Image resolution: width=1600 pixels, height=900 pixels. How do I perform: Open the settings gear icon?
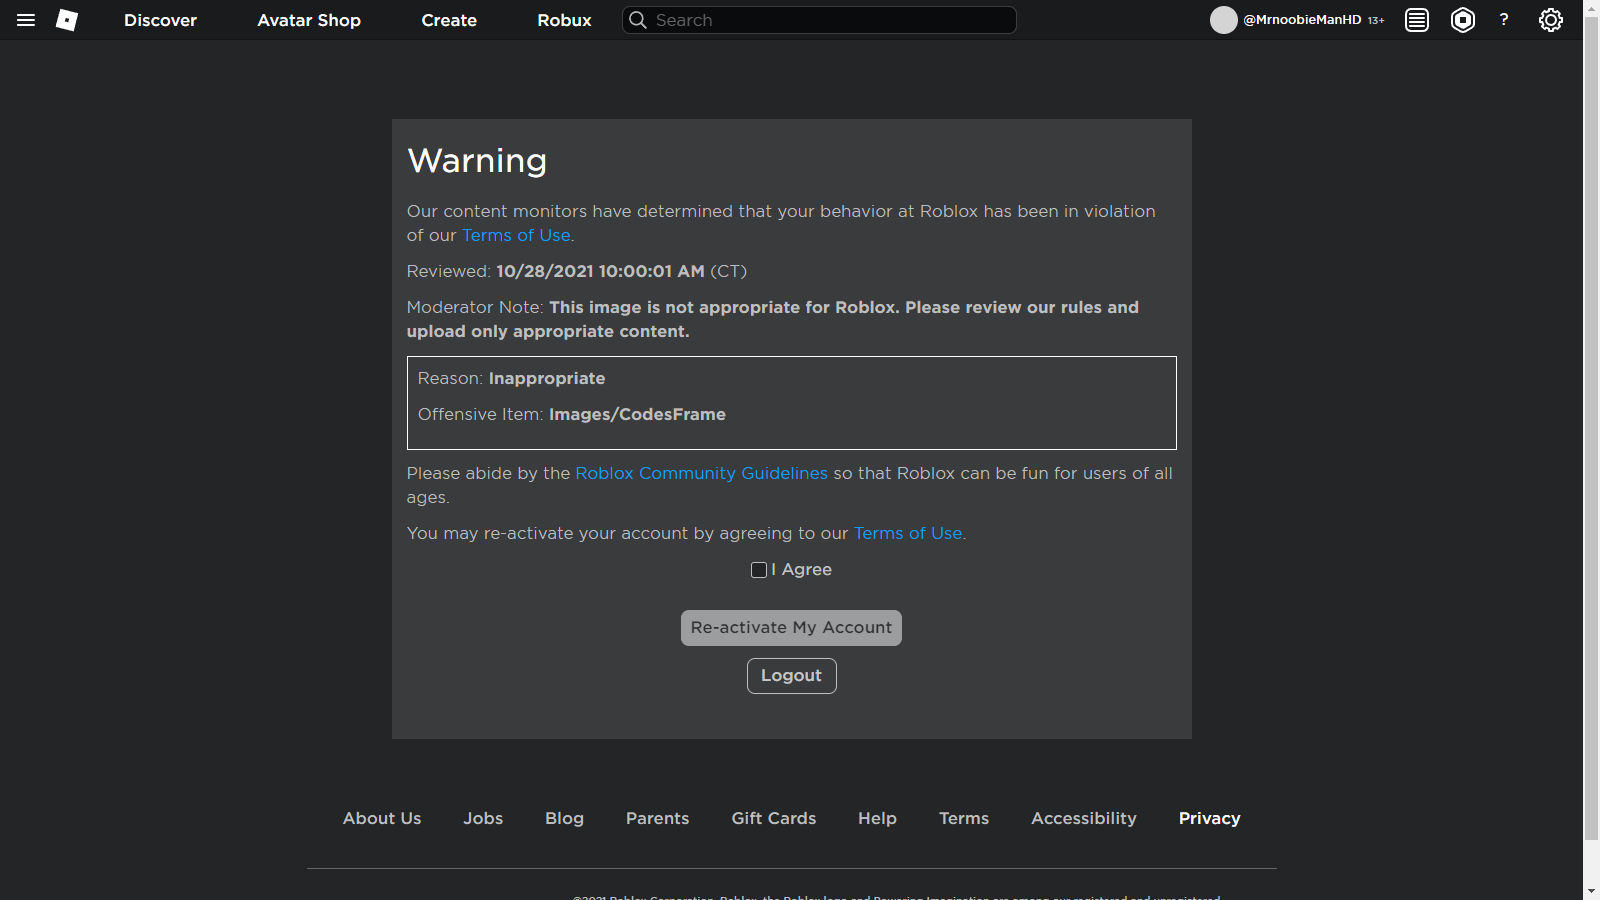[x=1551, y=20]
